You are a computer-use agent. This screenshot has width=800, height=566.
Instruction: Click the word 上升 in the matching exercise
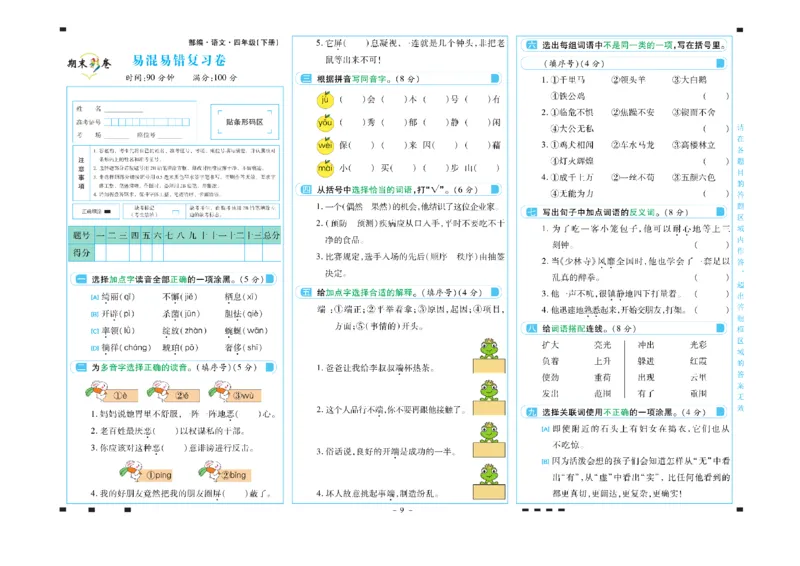click(x=603, y=361)
